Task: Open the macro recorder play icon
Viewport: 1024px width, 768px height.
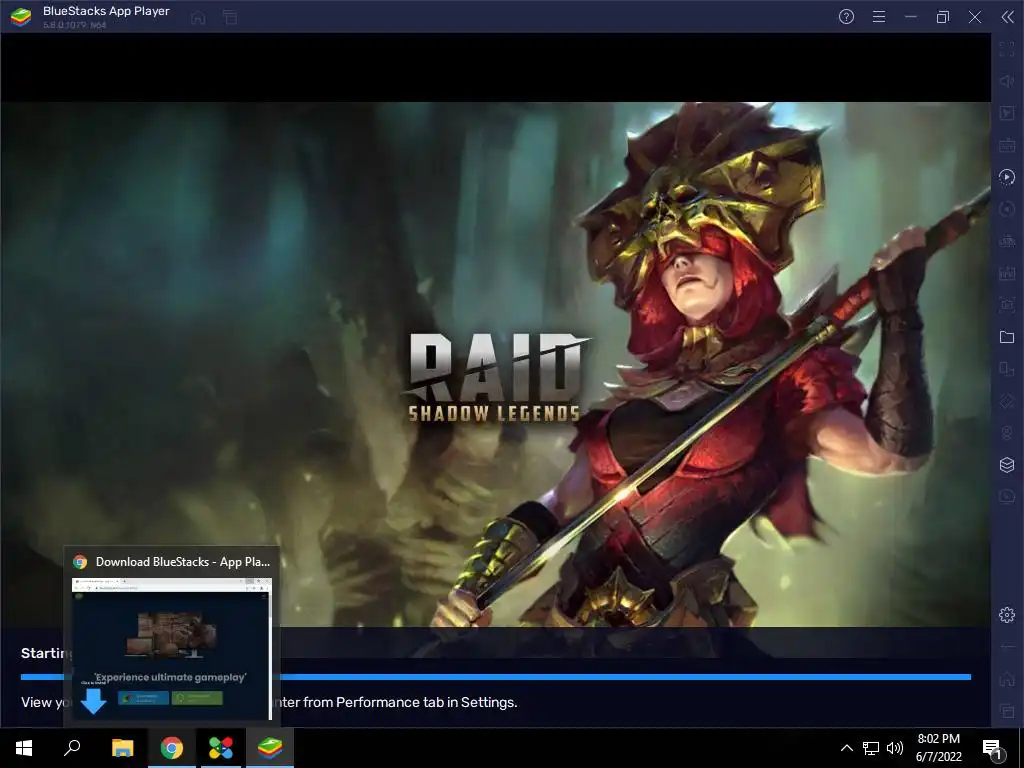Action: [x=1007, y=177]
